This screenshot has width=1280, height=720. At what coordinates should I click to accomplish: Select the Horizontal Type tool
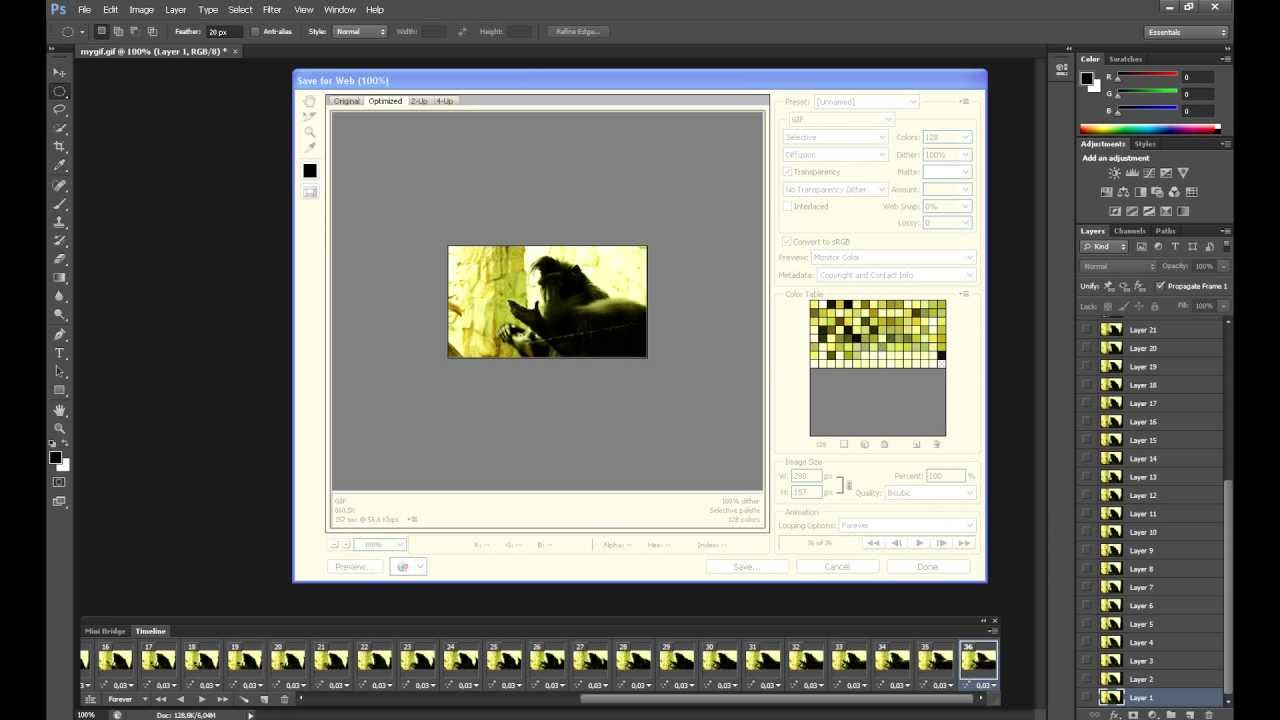pos(60,353)
